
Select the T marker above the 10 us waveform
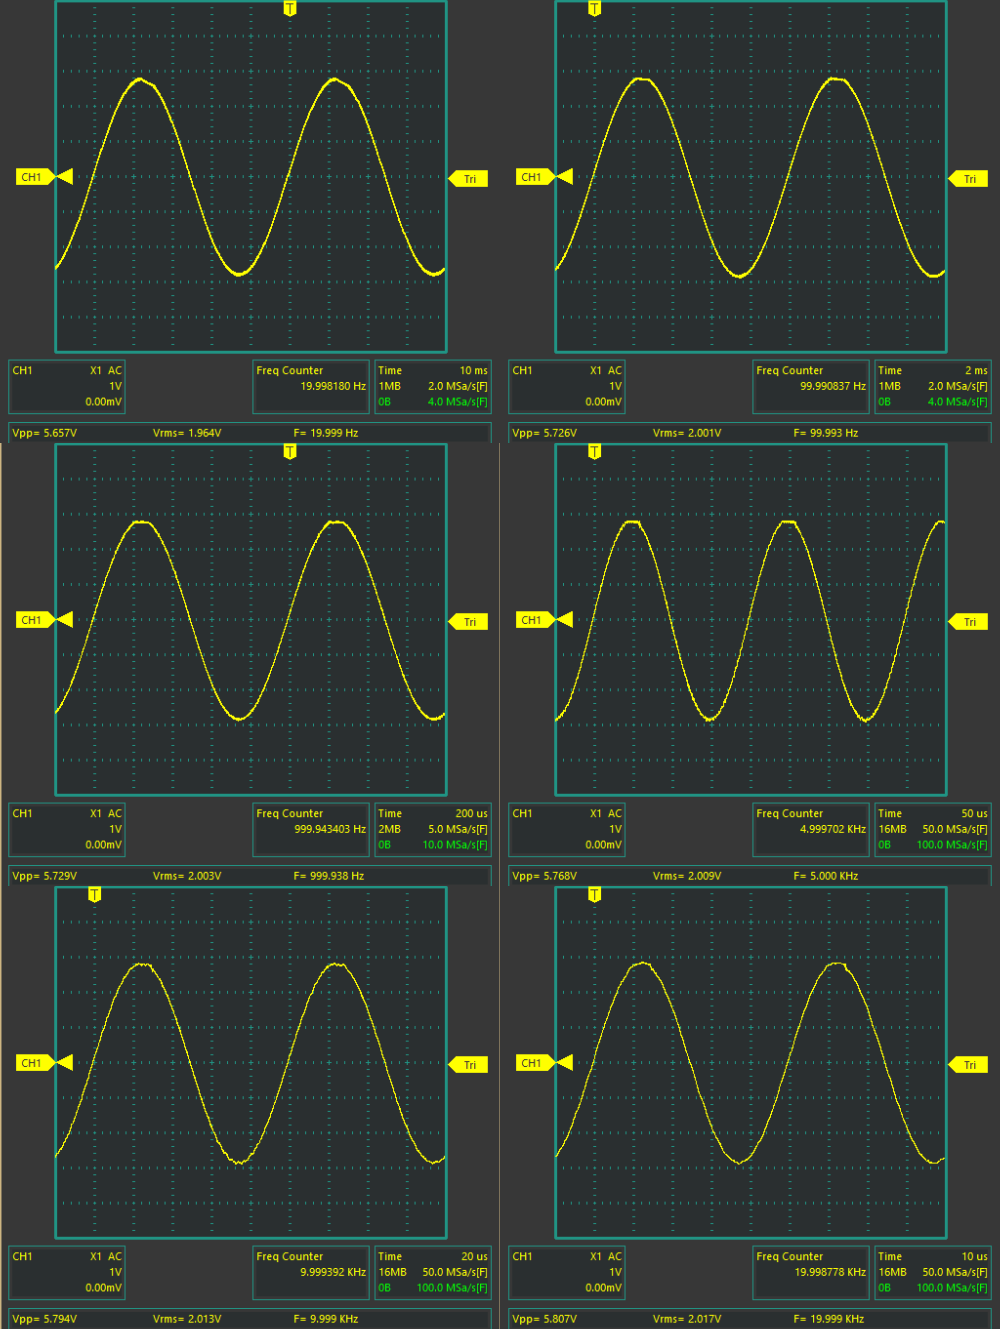(595, 895)
